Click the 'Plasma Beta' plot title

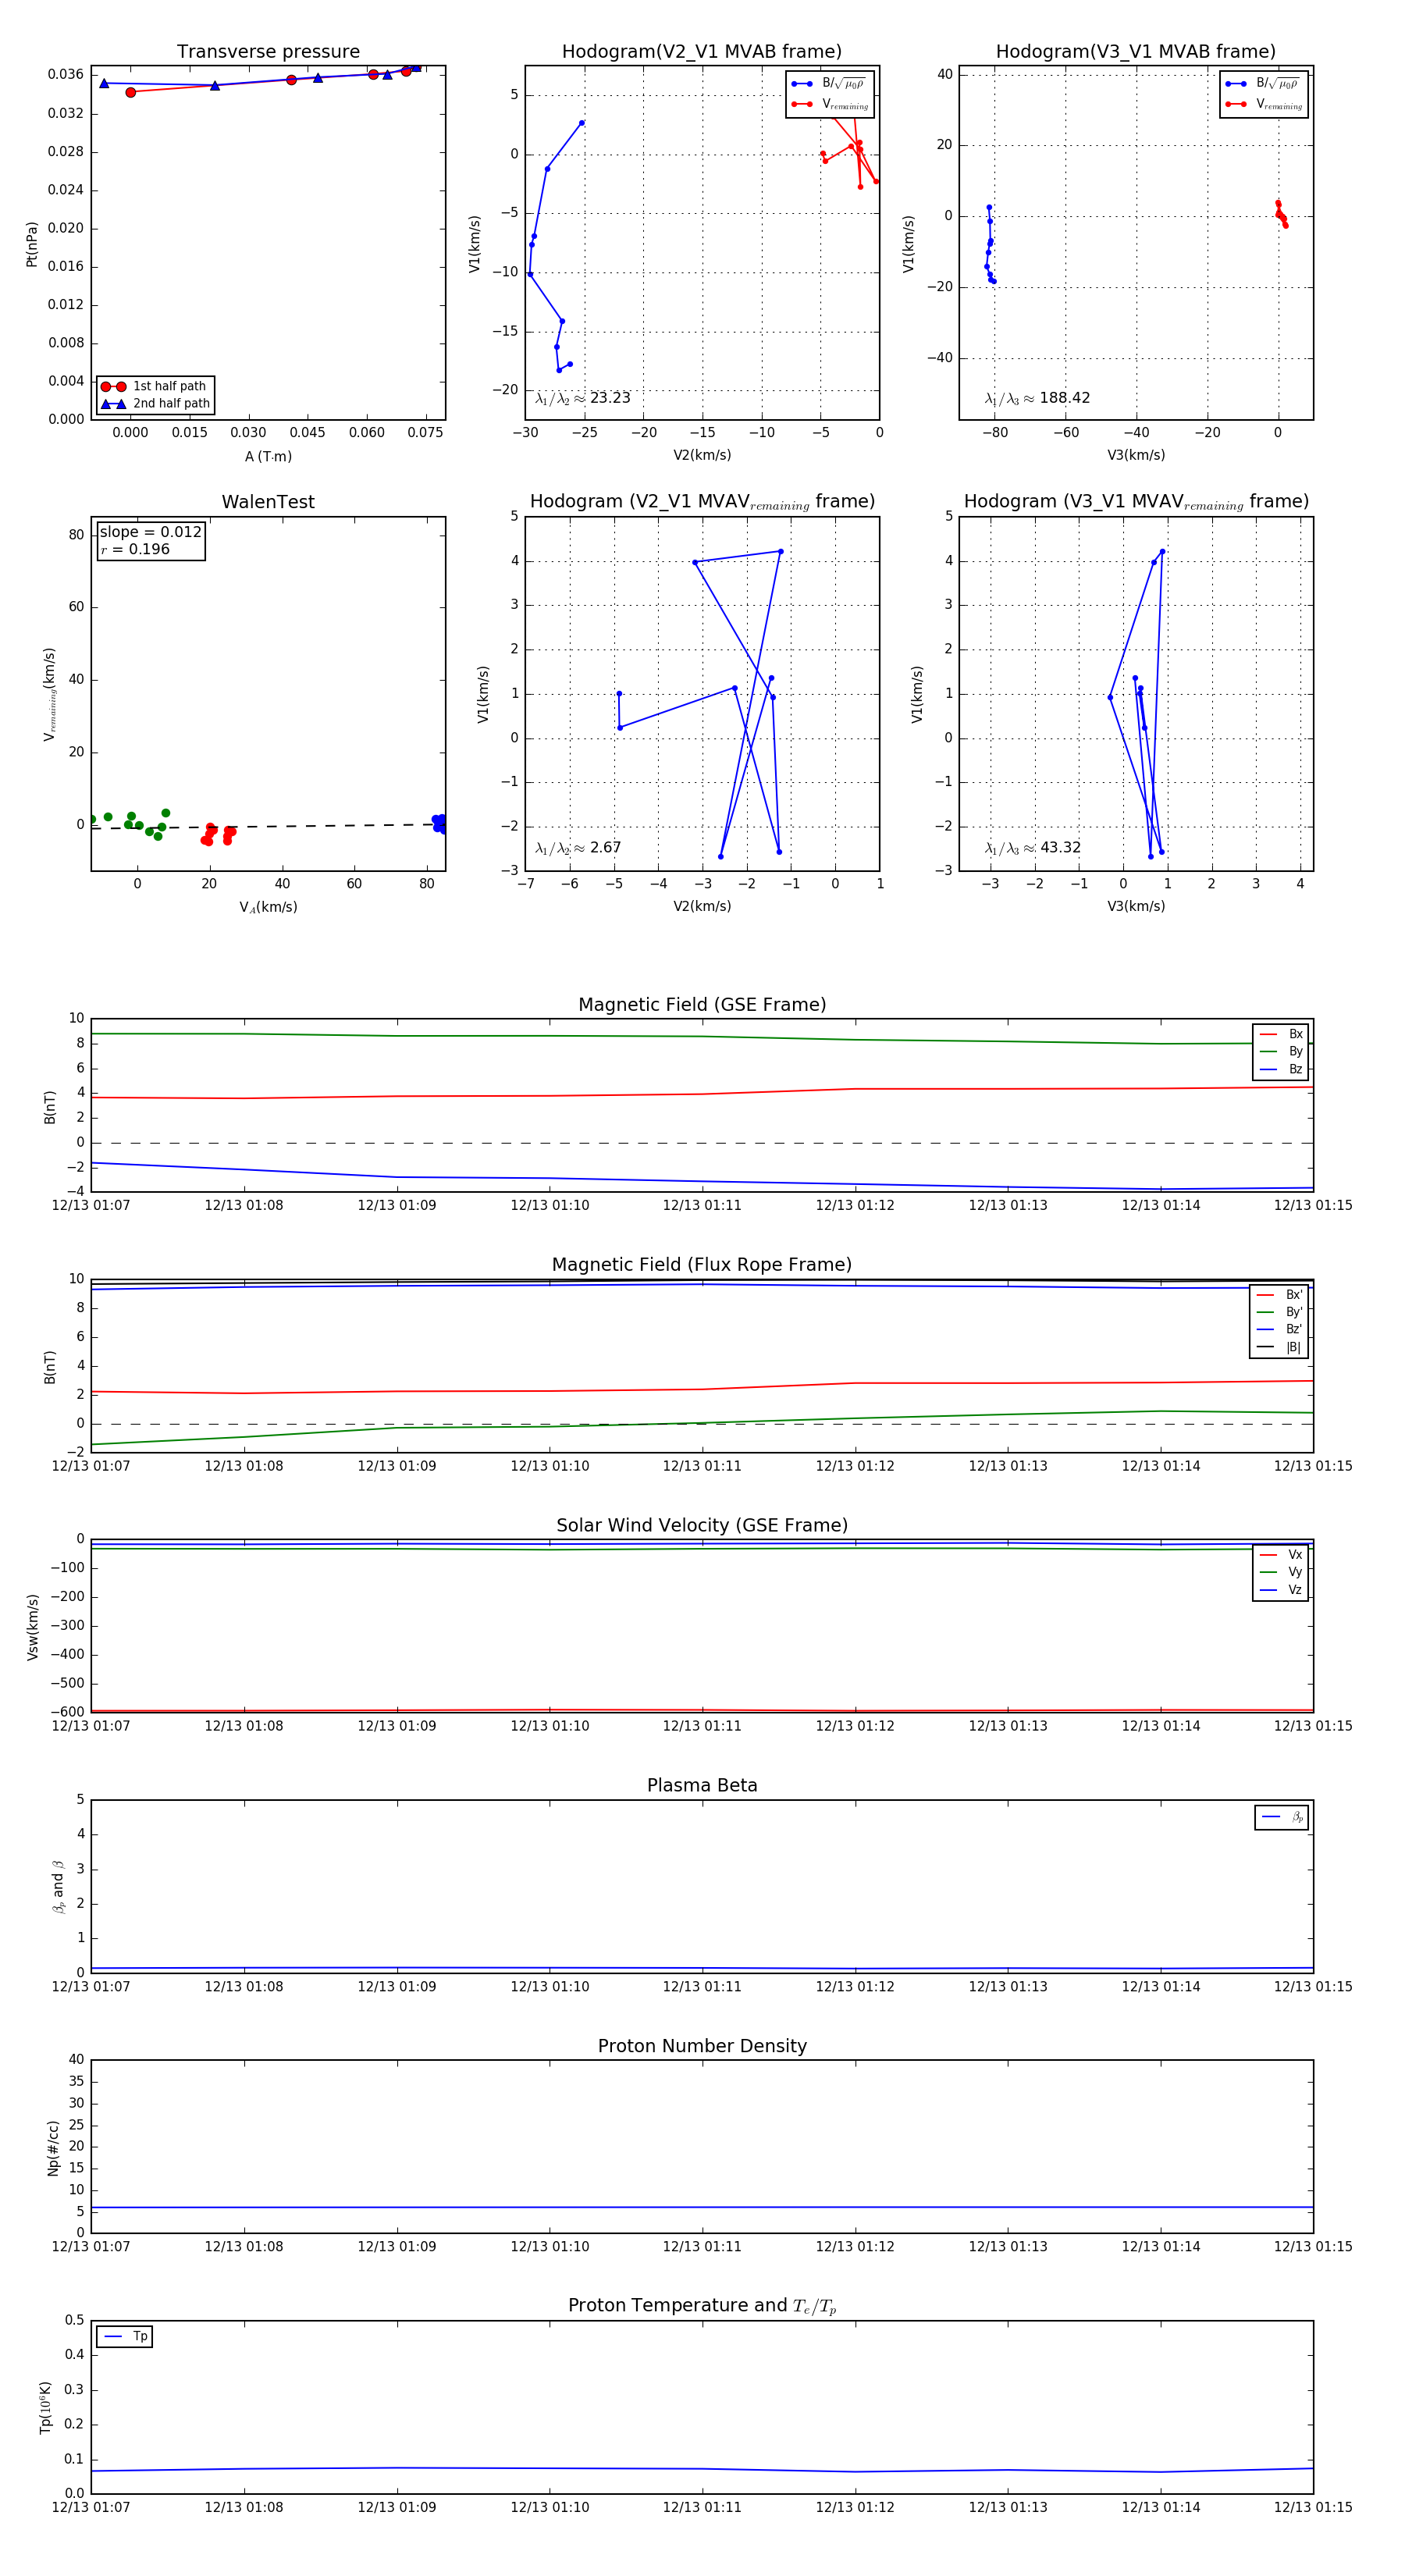[x=702, y=1786]
